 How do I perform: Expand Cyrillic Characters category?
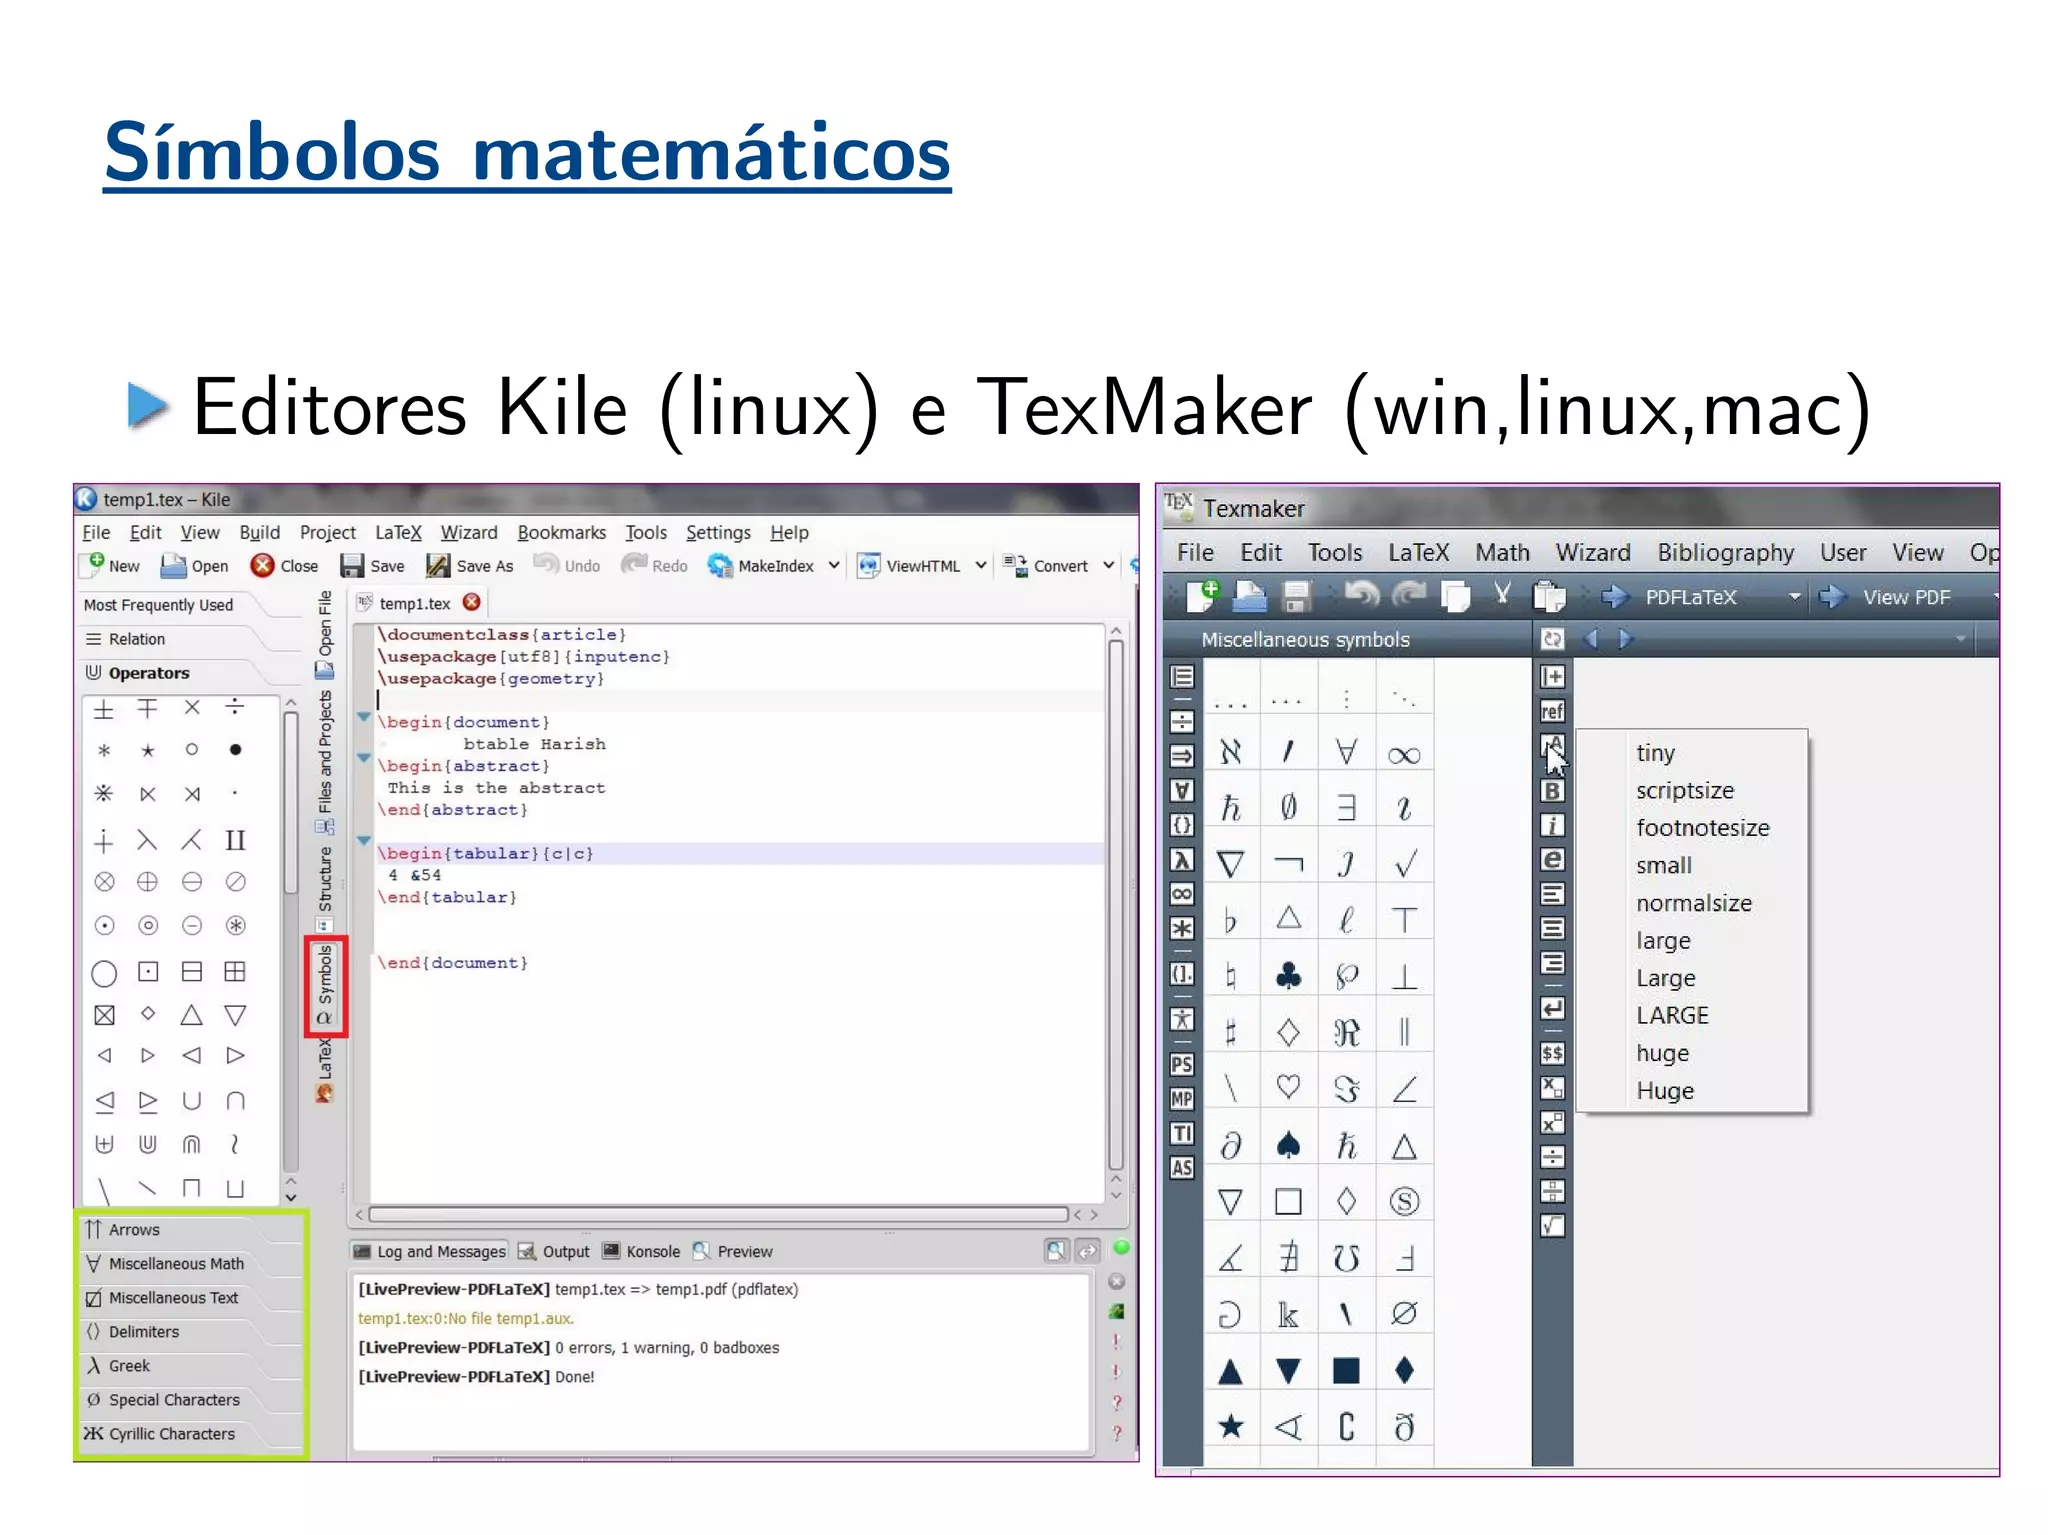[x=192, y=1434]
